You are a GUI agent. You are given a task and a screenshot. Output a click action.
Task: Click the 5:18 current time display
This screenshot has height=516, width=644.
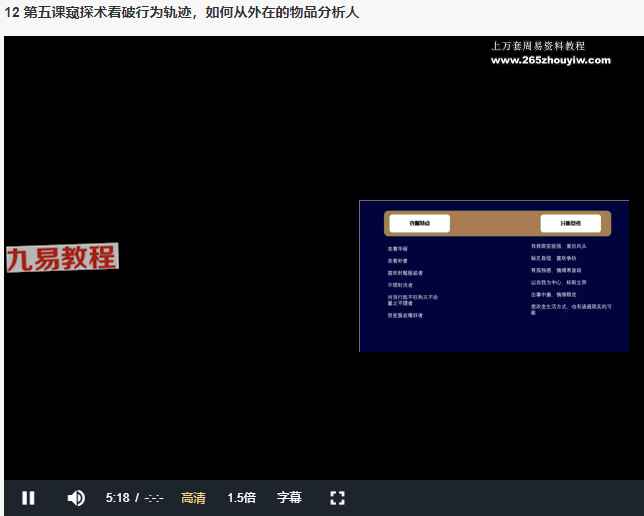click(117, 497)
